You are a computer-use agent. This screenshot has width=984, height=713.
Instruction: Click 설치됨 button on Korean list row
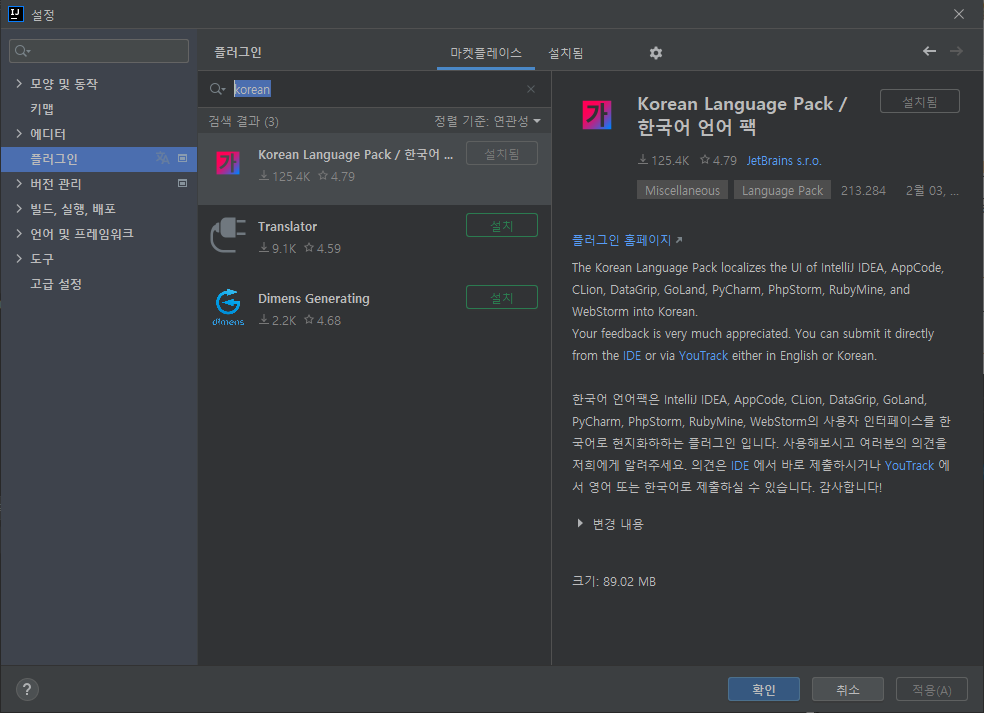click(x=501, y=154)
